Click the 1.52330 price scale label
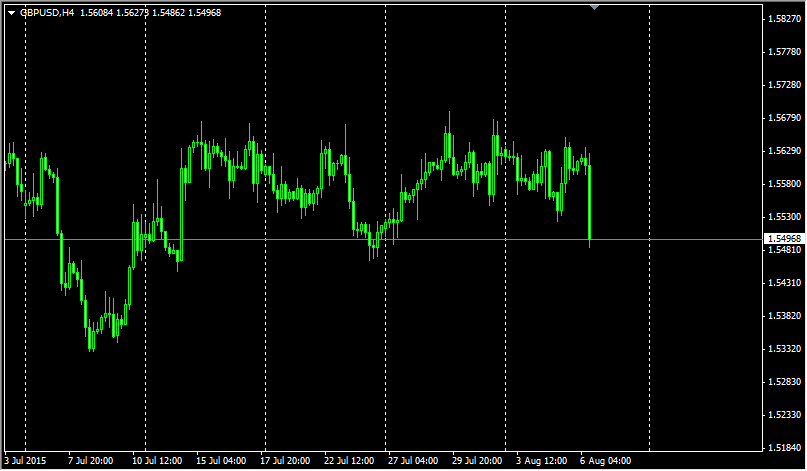Viewport: 807px width, 471px height. tap(784, 414)
